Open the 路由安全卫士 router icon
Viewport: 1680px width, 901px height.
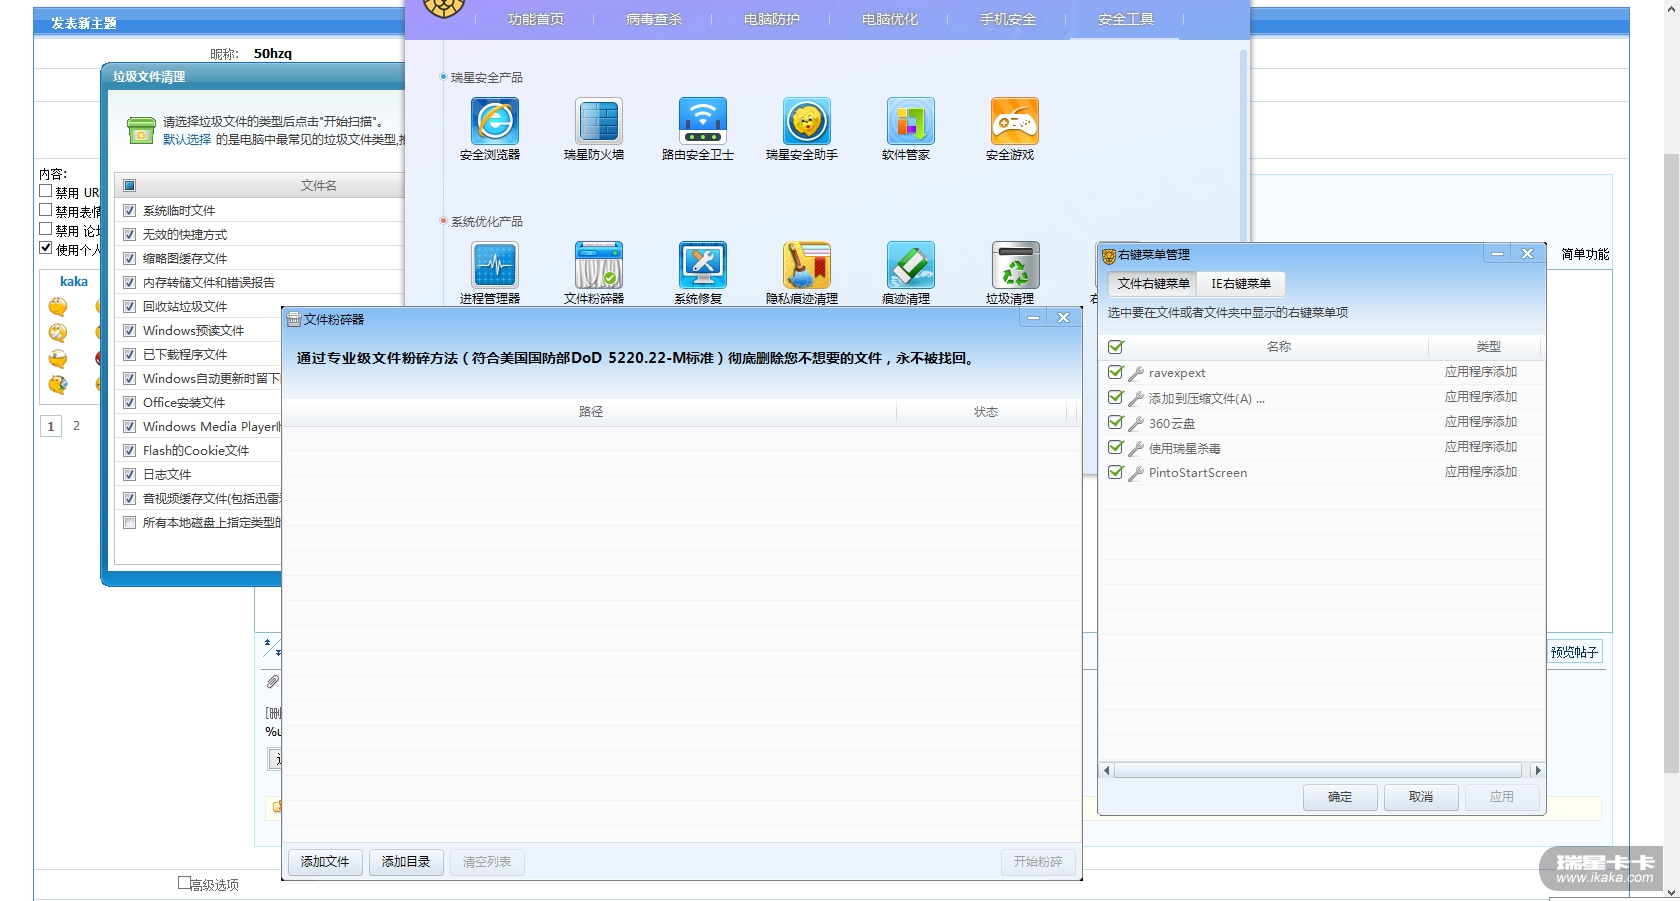703,122
